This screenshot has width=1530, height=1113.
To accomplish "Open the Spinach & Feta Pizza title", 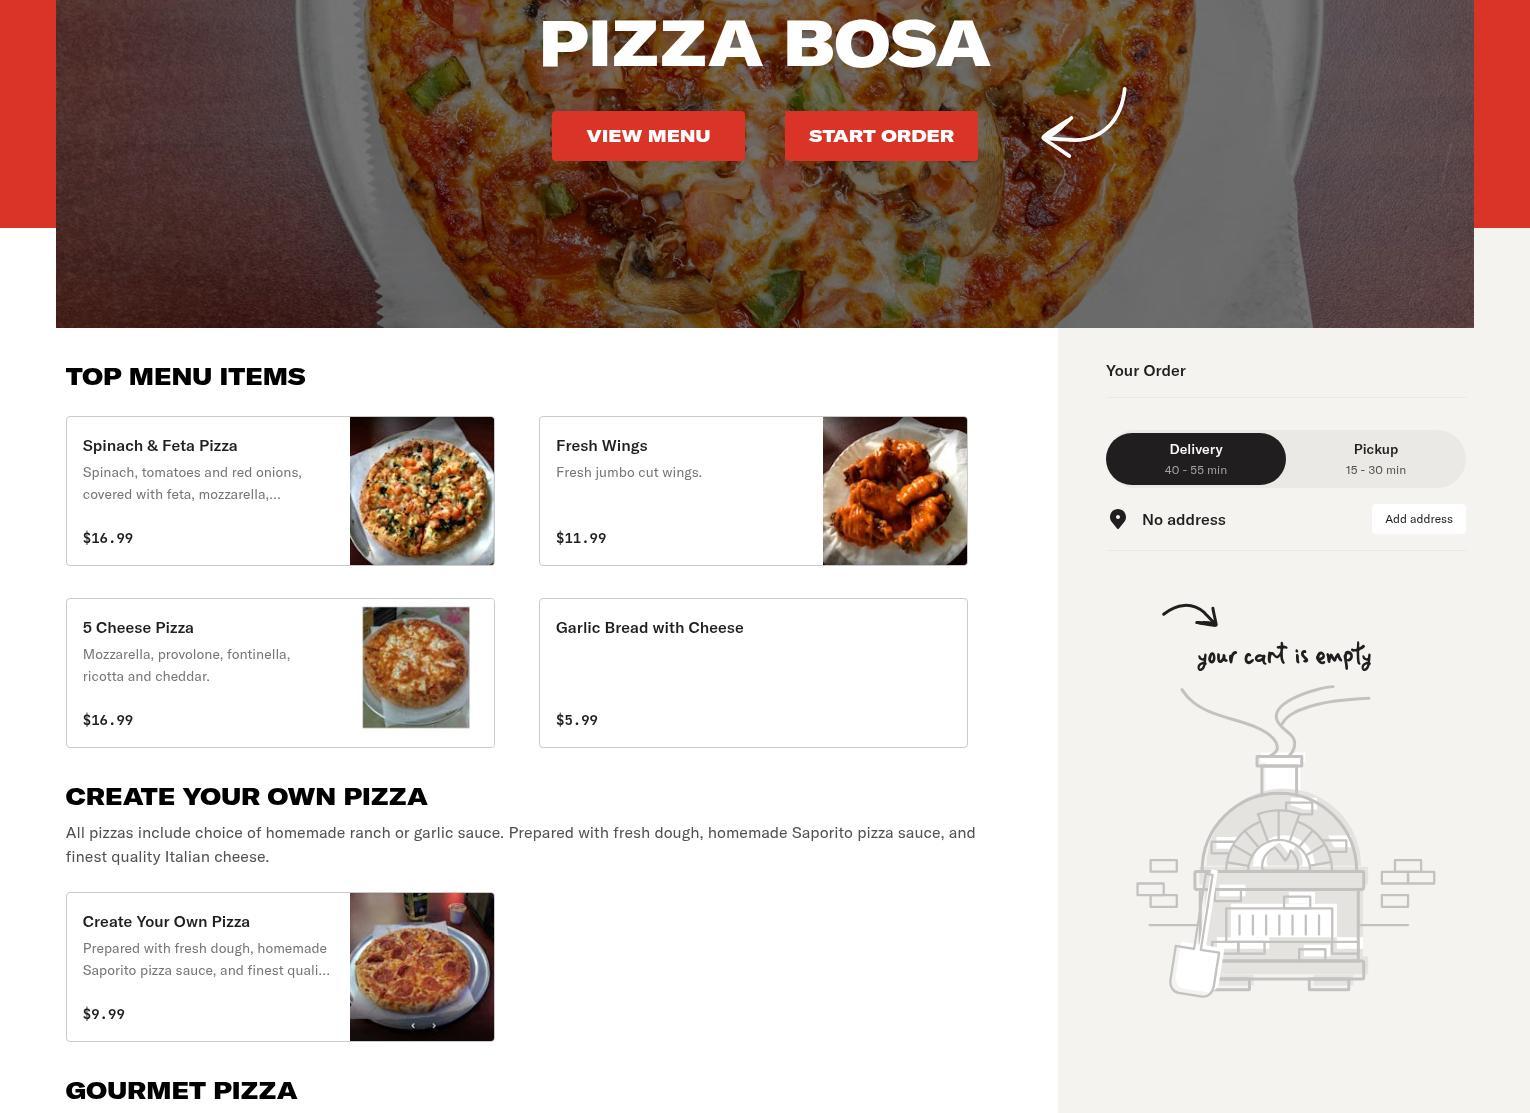I will 160,446.
